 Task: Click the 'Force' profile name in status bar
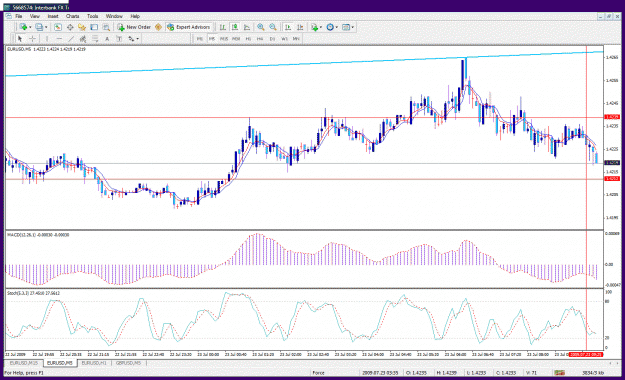(318, 373)
